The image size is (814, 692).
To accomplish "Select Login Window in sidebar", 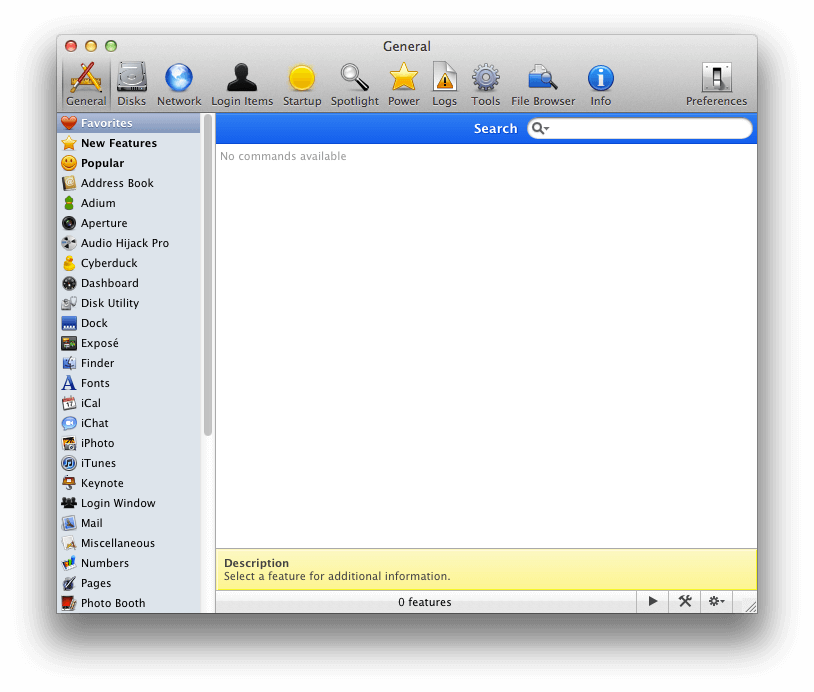I will click(x=128, y=503).
